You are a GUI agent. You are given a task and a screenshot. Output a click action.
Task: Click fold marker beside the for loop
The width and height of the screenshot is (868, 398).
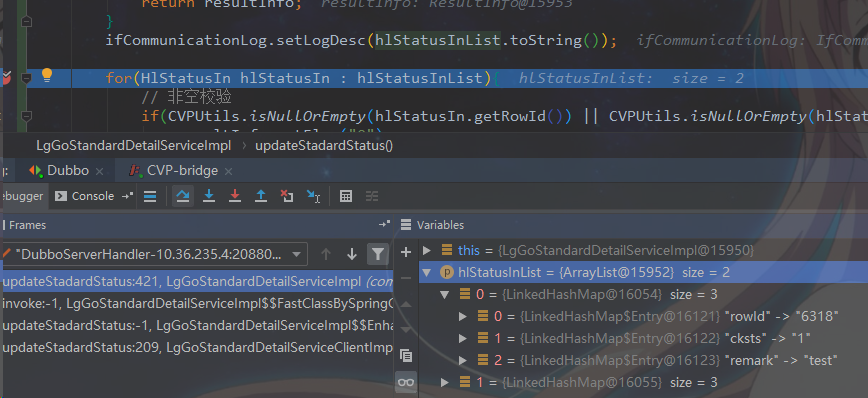(x=26, y=79)
